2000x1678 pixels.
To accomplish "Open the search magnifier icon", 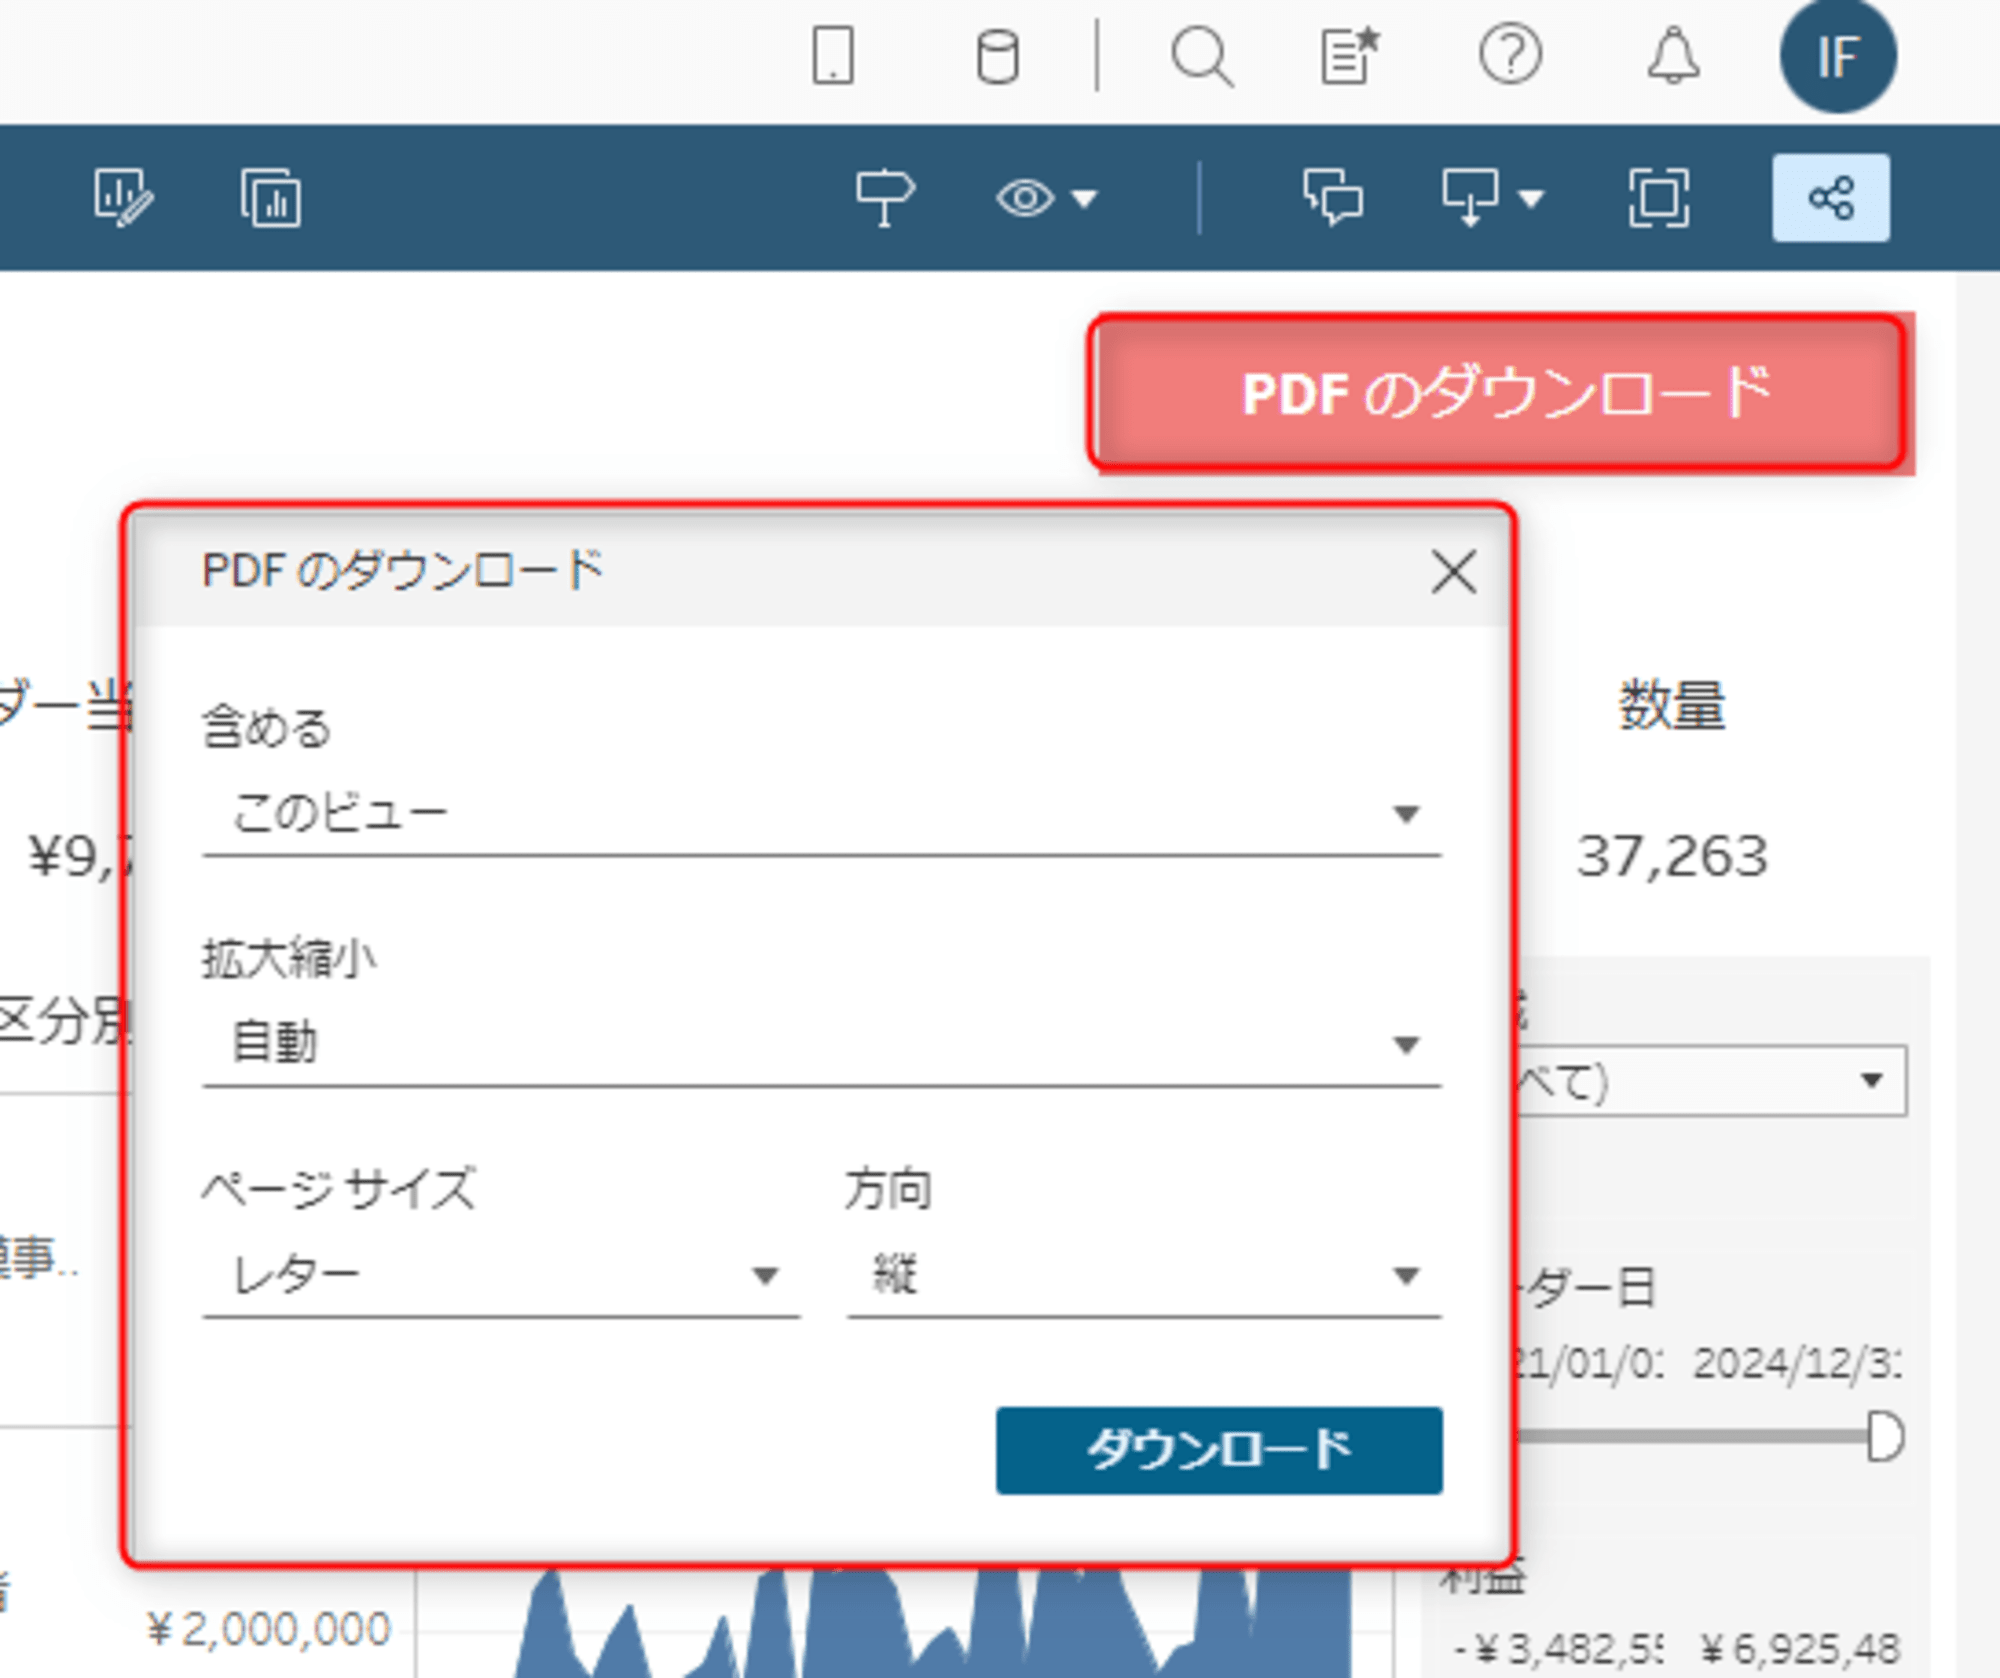I will click(x=1202, y=56).
